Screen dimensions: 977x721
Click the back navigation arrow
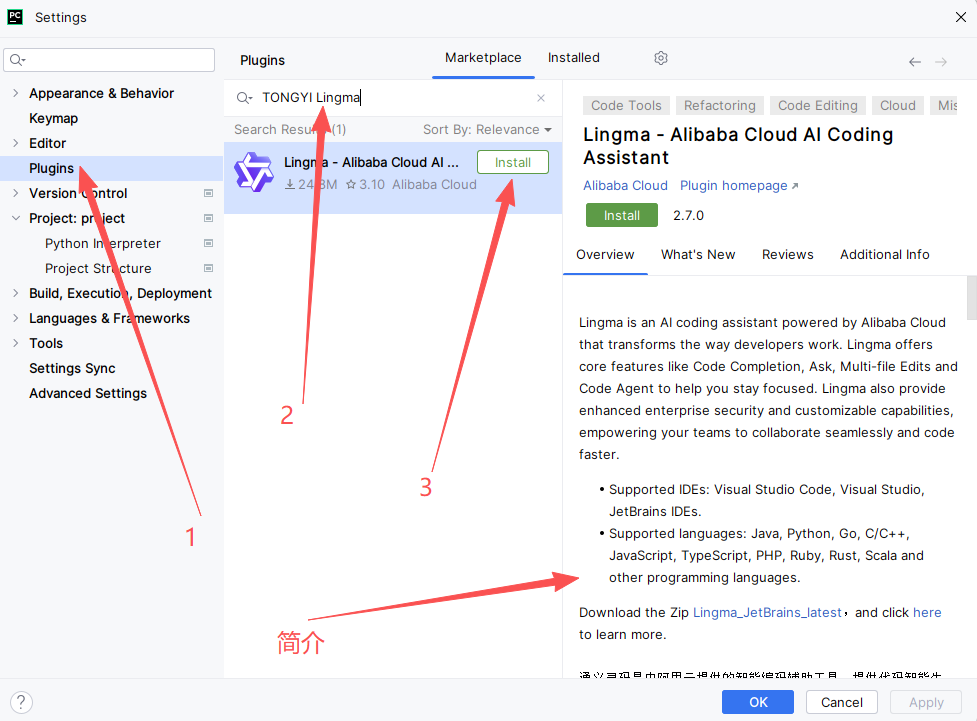[x=915, y=62]
